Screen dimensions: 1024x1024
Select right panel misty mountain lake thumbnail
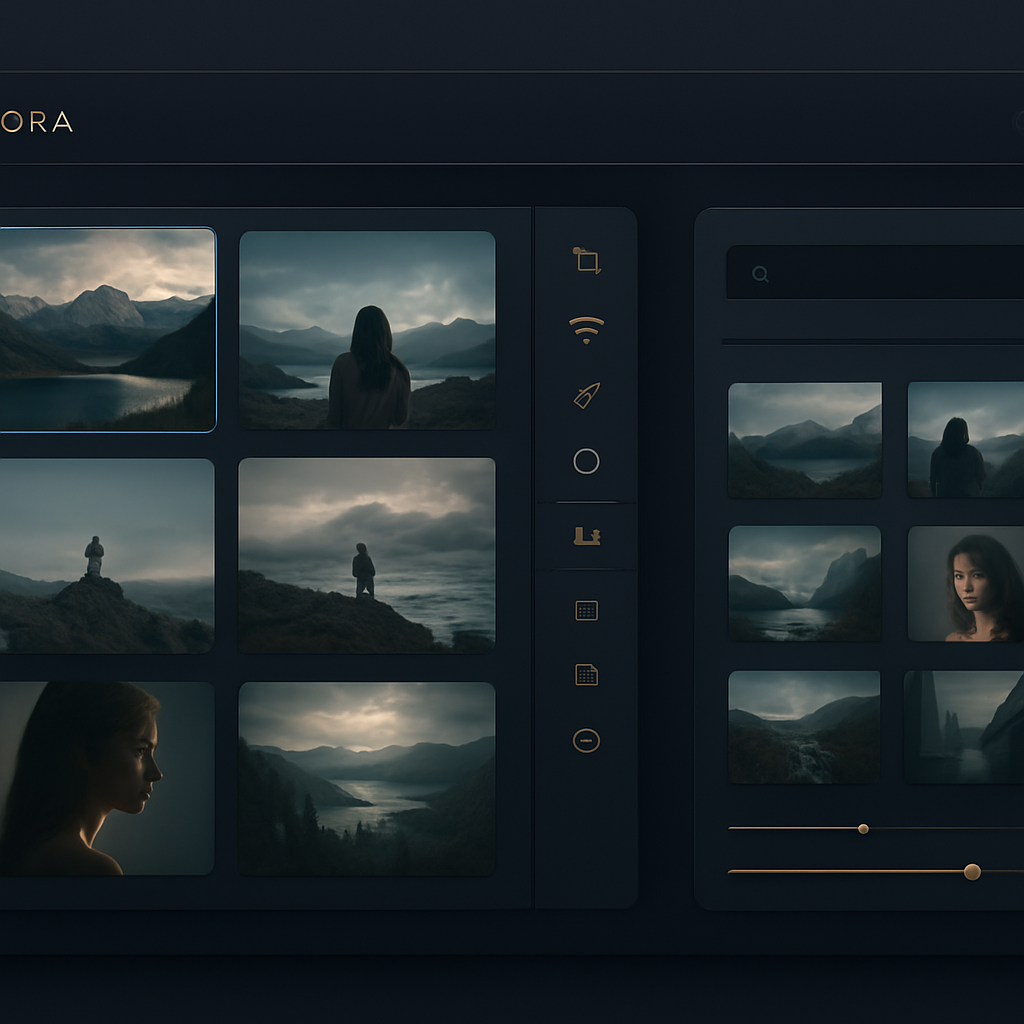[x=805, y=440]
